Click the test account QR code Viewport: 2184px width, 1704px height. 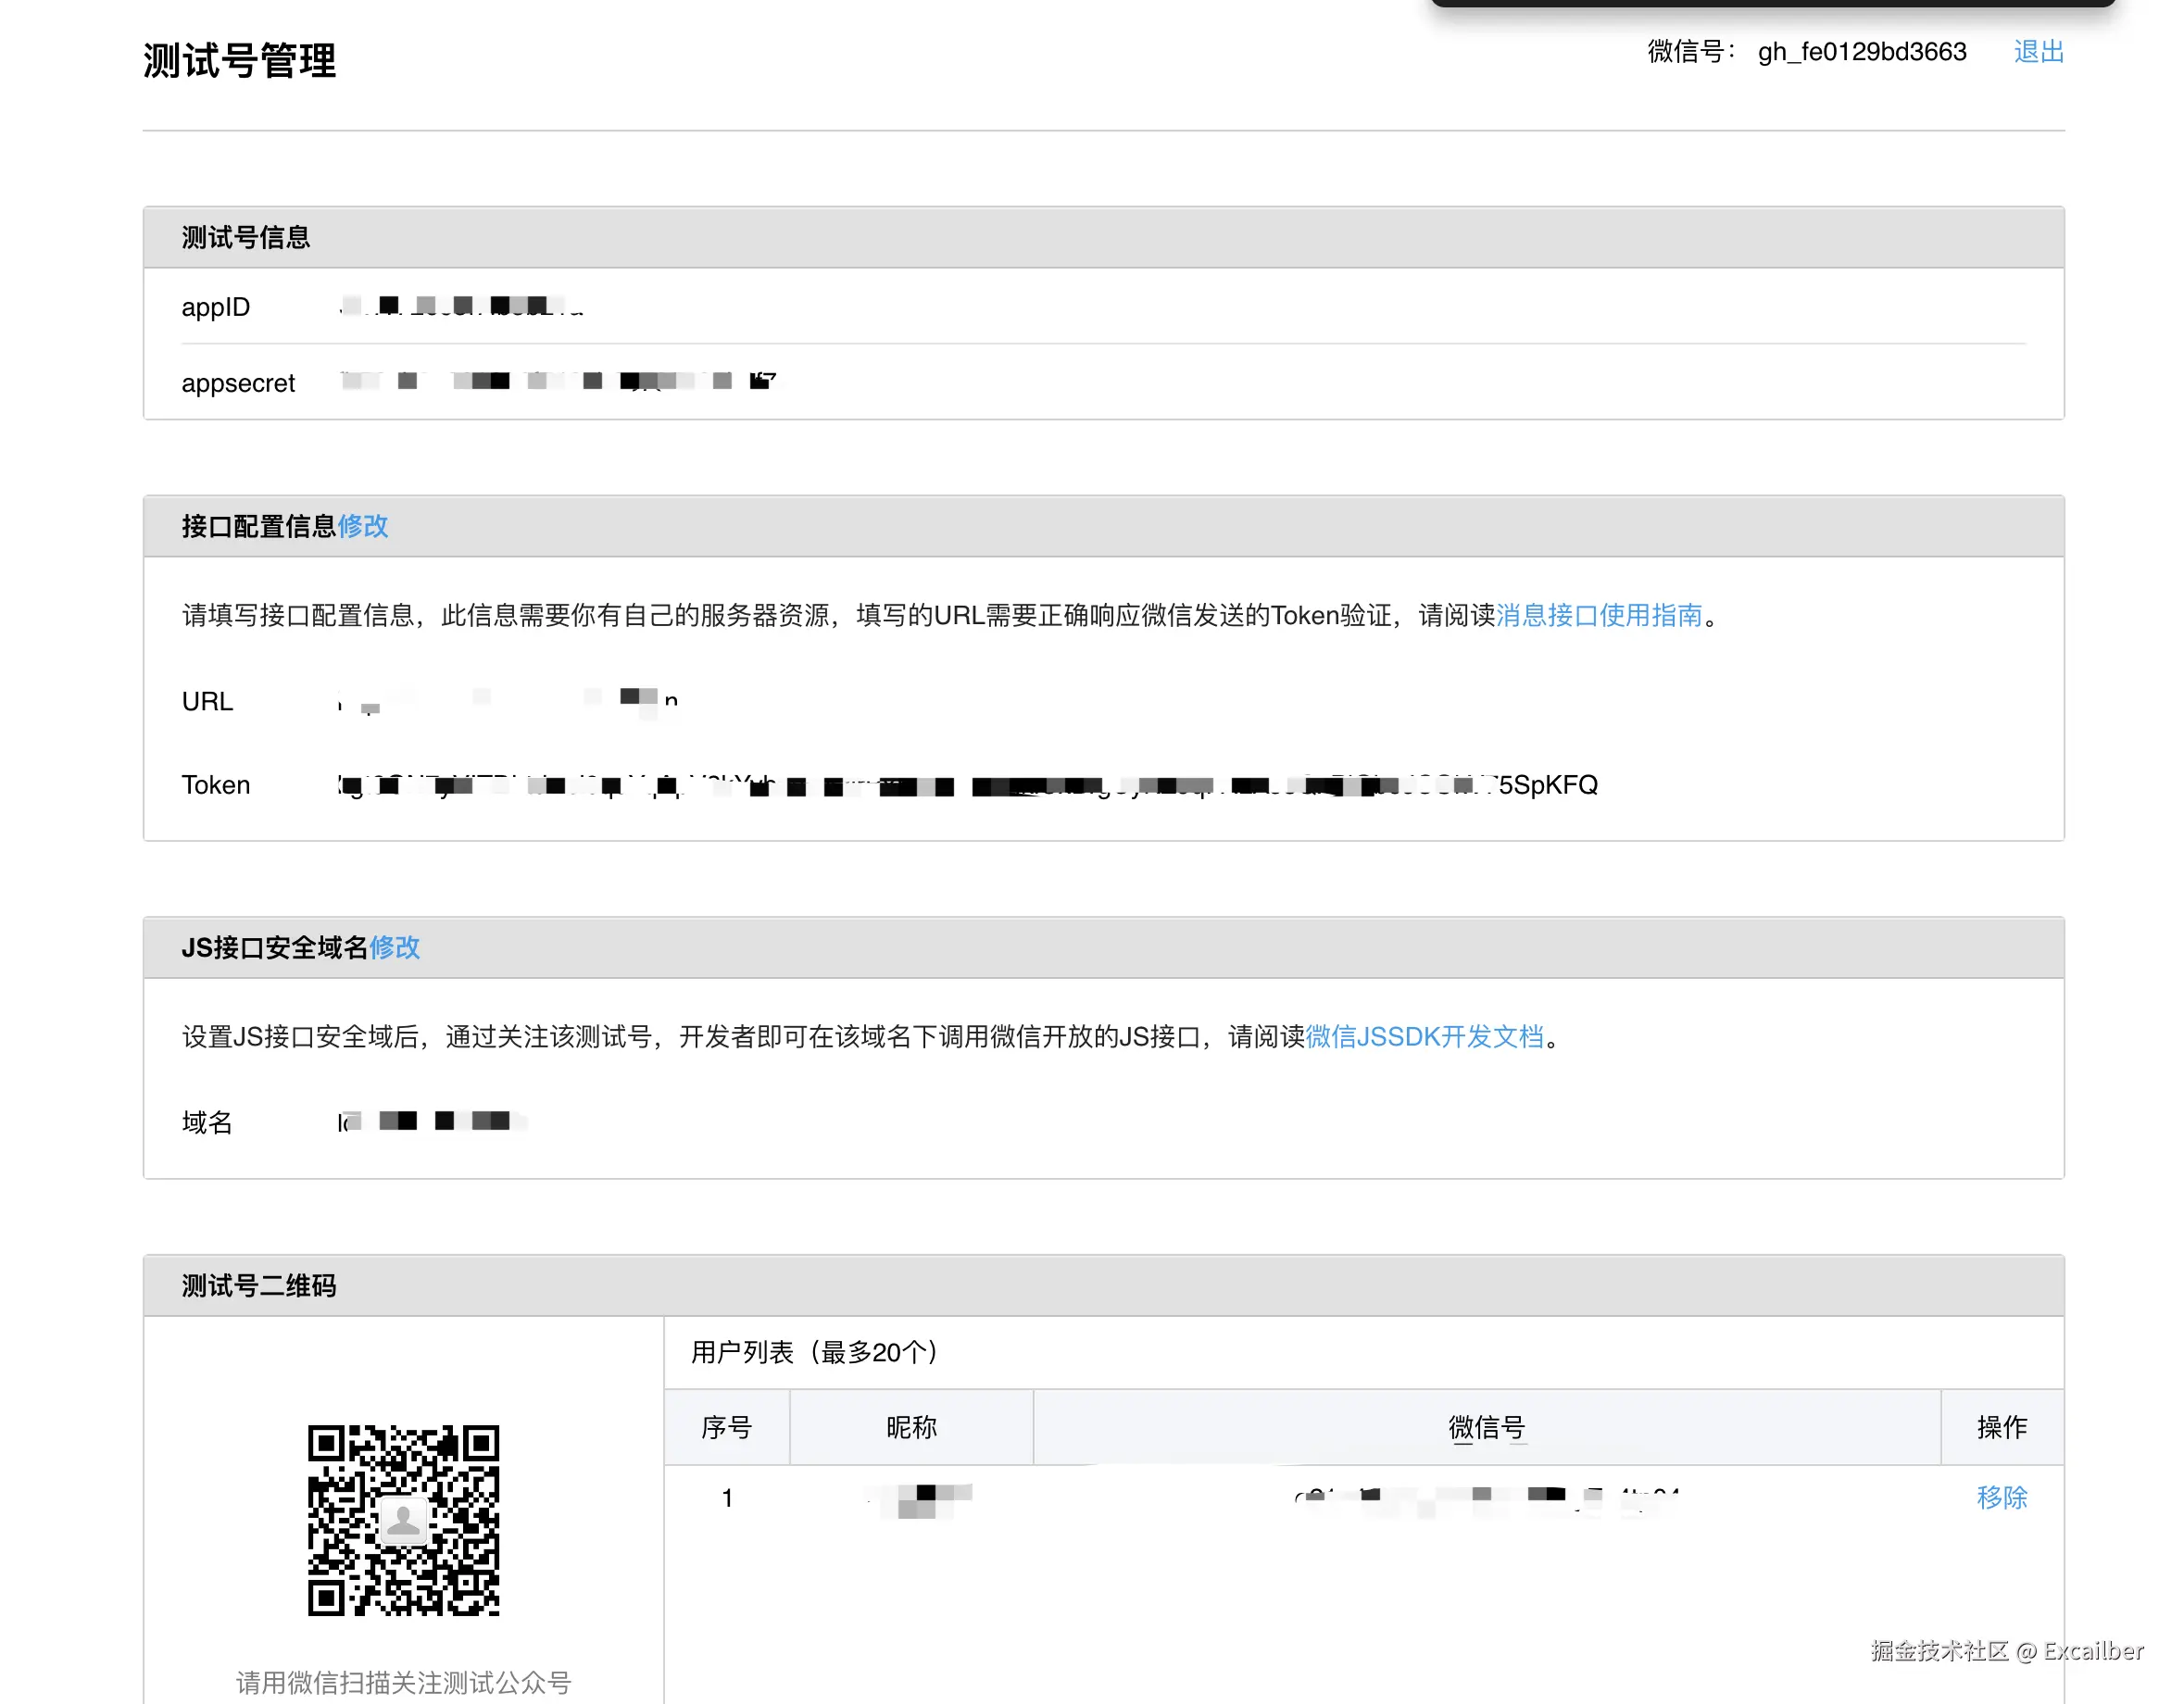point(403,1520)
